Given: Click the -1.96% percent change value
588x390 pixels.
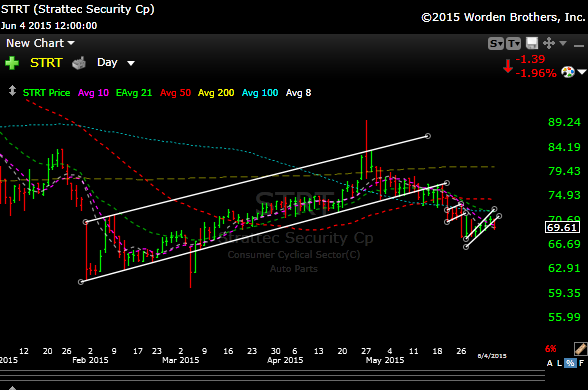Looking at the screenshot, I should [x=536, y=73].
